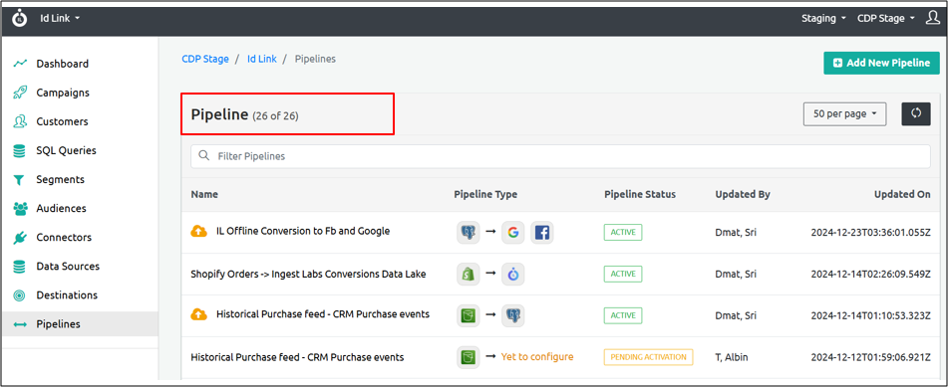Viewport: 948px width, 387px height.
Task: Click the Shopify source icon
Action: [x=468, y=274]
